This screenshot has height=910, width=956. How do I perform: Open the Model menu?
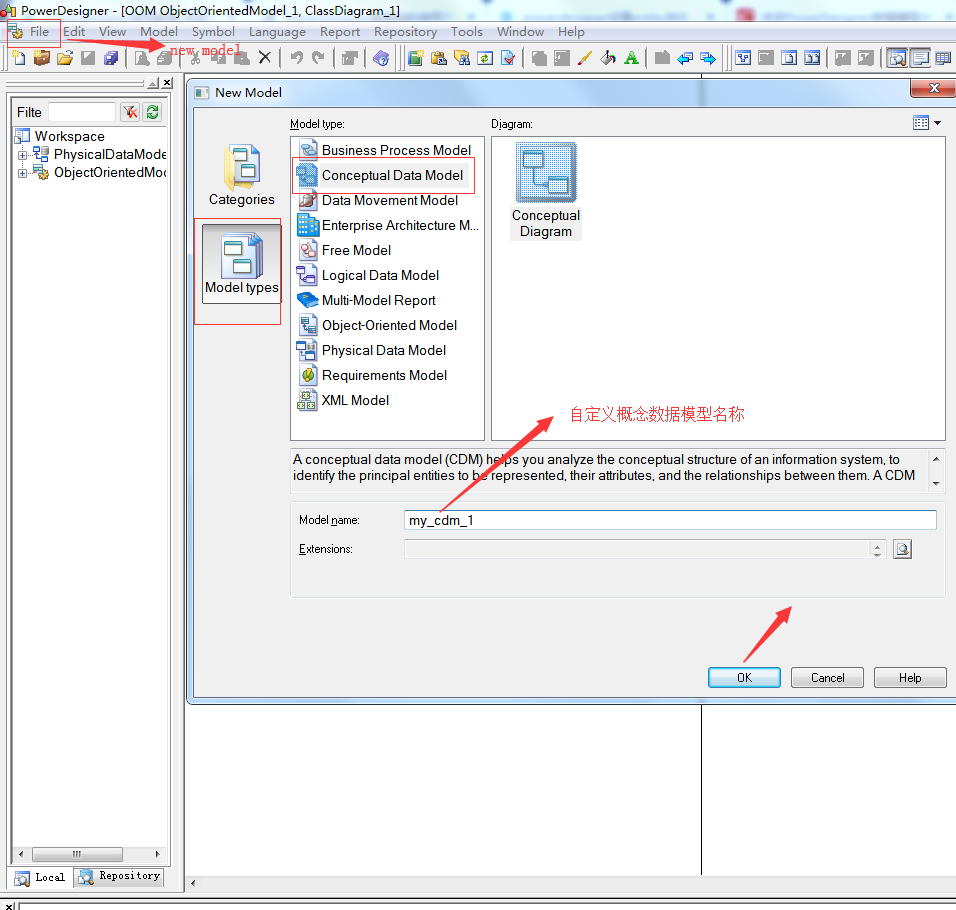159,32
